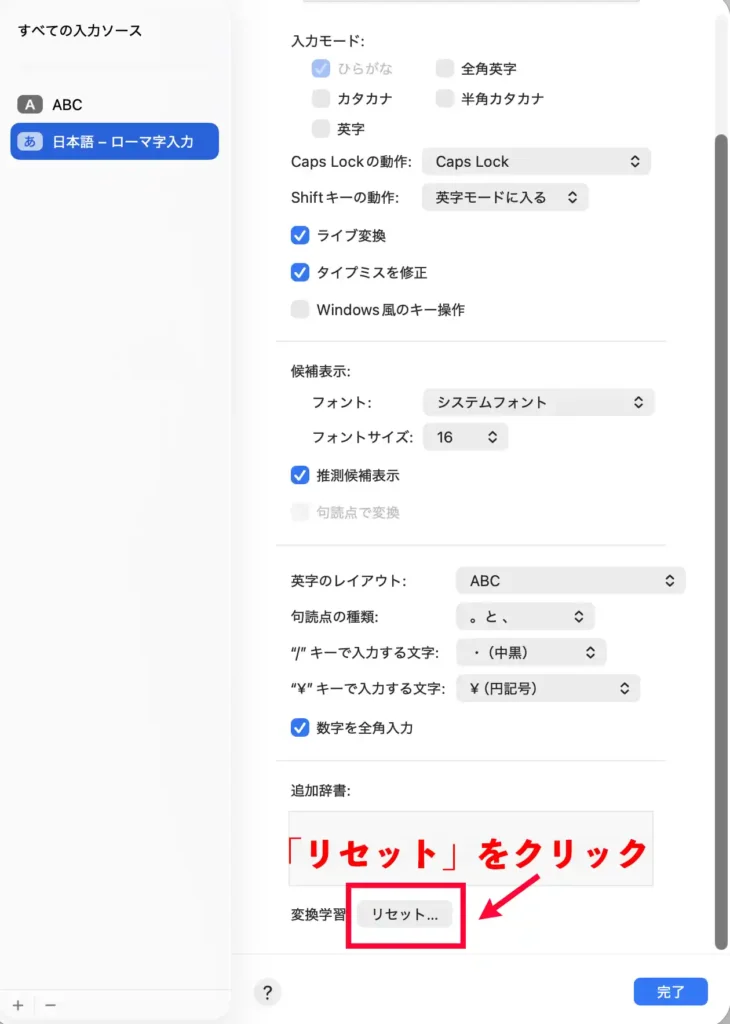
Task: Toggle the ライブ変換 checkbox
Action: tap(300, 236)
